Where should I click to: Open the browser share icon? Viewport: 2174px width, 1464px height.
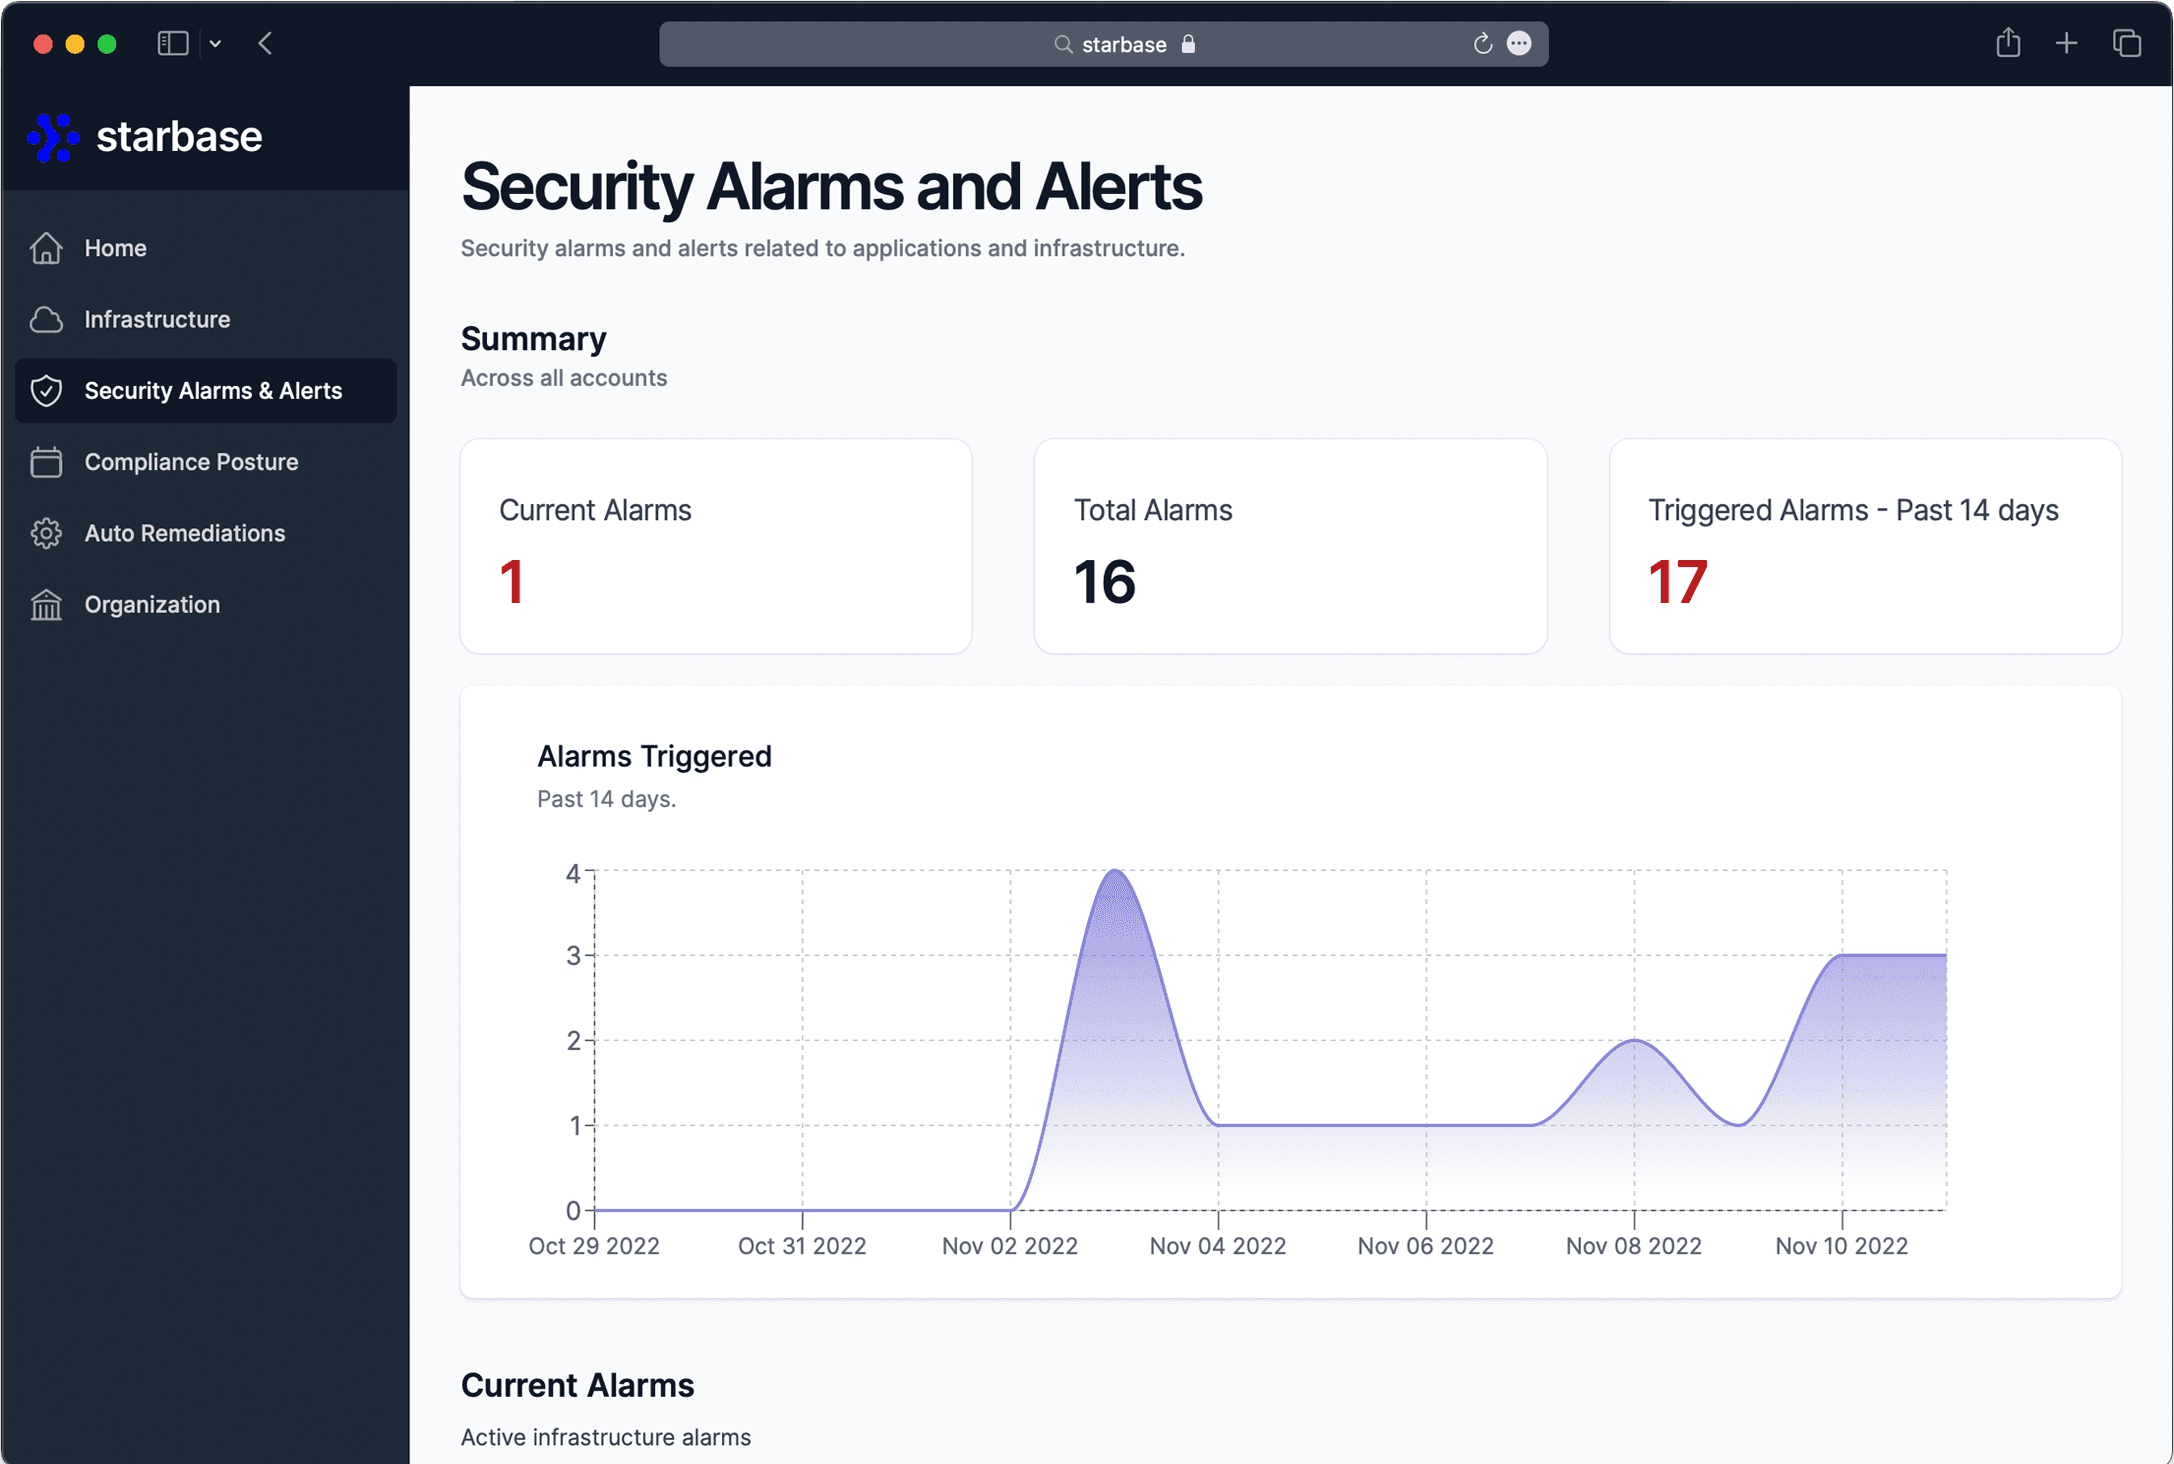click(x=2008, y=44)
